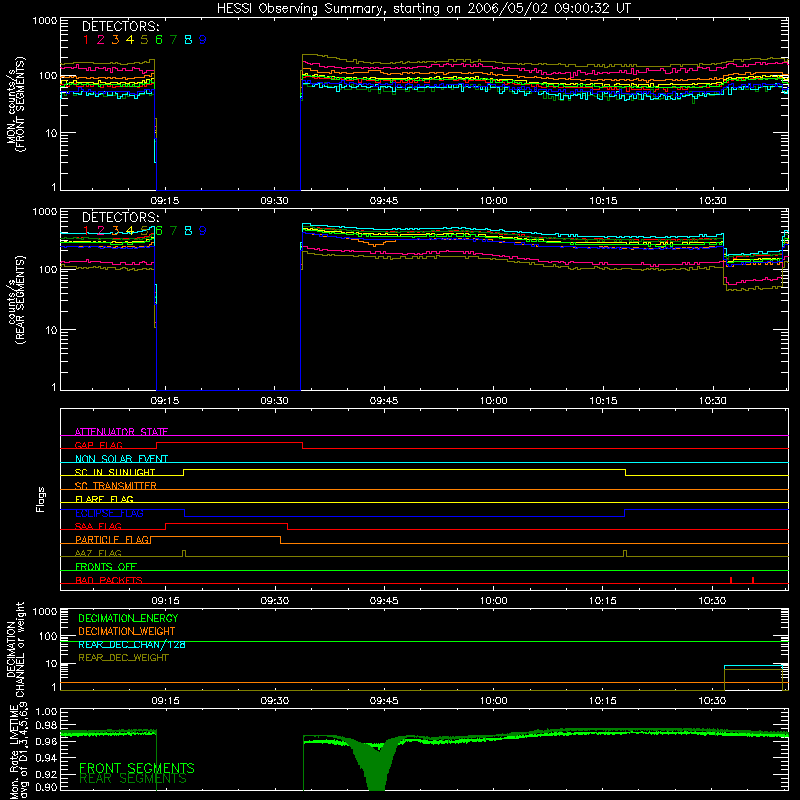Click the later red BAD_PACKETS tick mark
Viewport: 800px width, 800px height.
tap(753, 580)
